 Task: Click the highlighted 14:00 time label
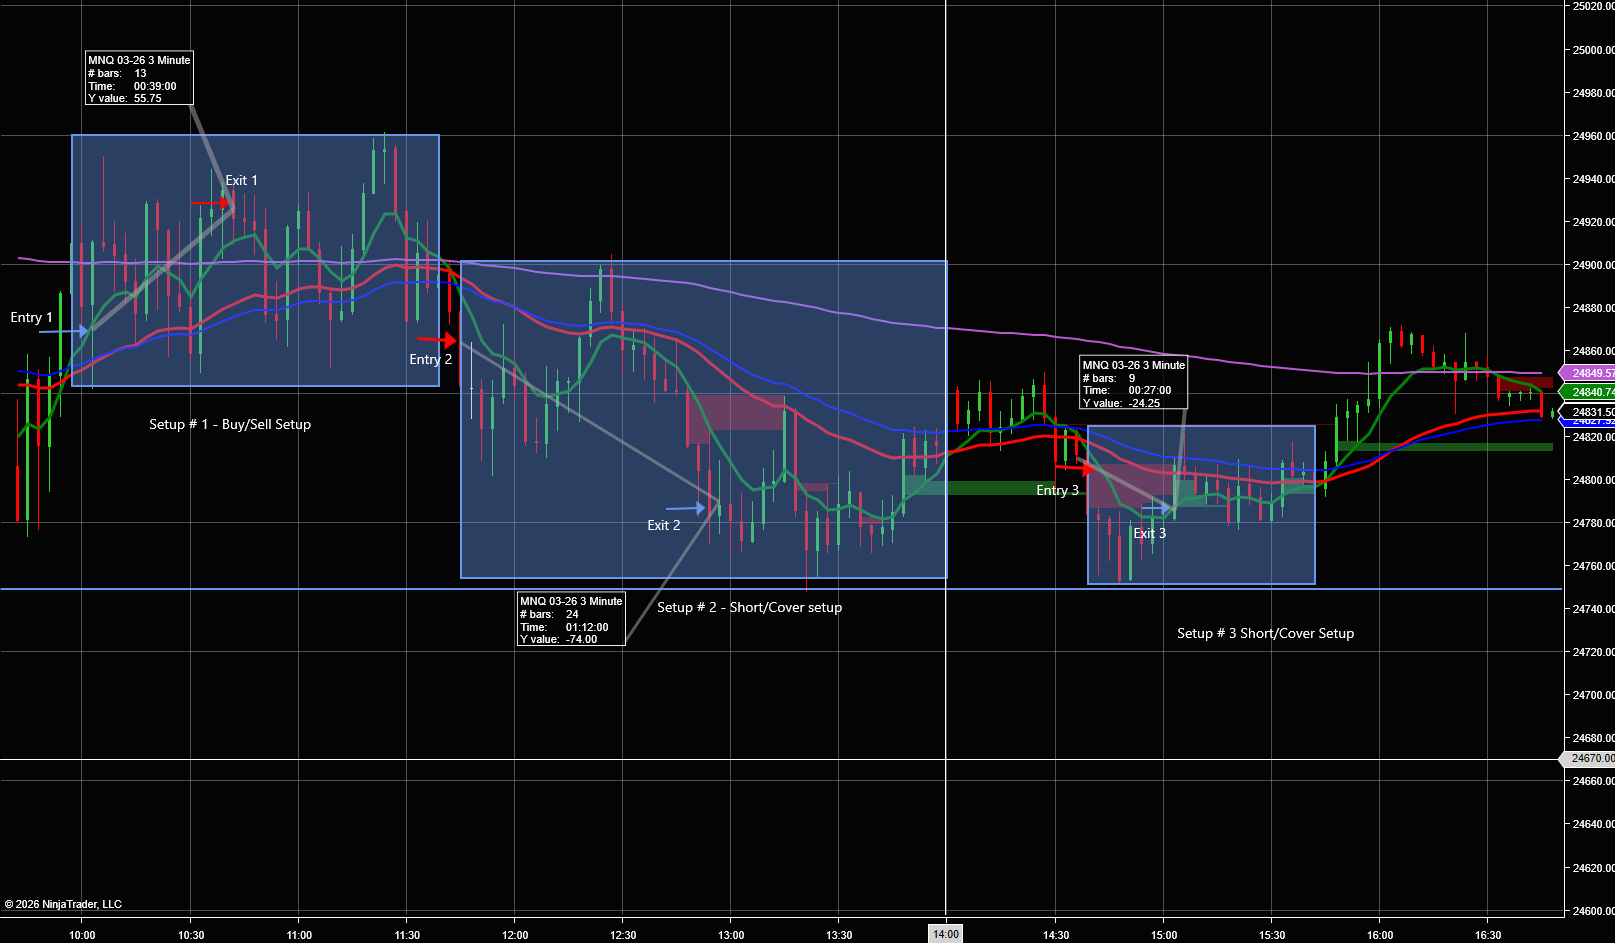pyautogui.click(x=946, y=934)
